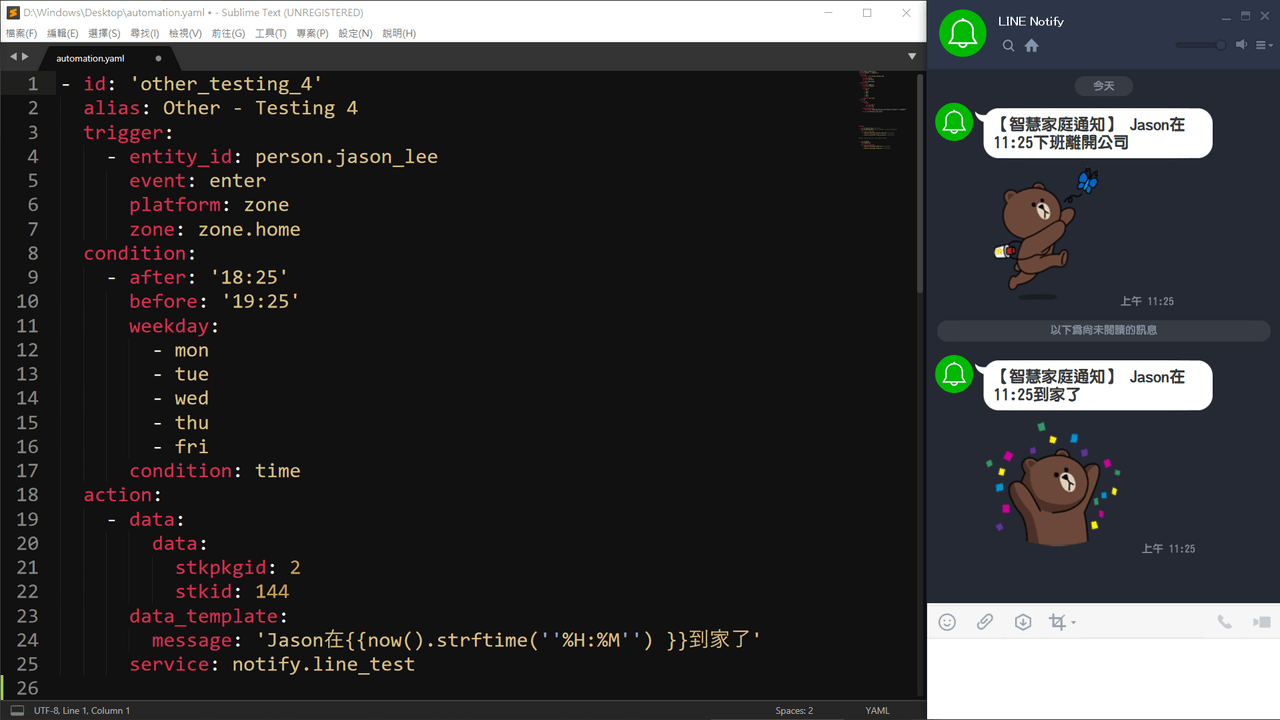This screenshot has height=720, width=1280.
Task: Open the home icon in LINE Notify
Action: pos(1032,46)
